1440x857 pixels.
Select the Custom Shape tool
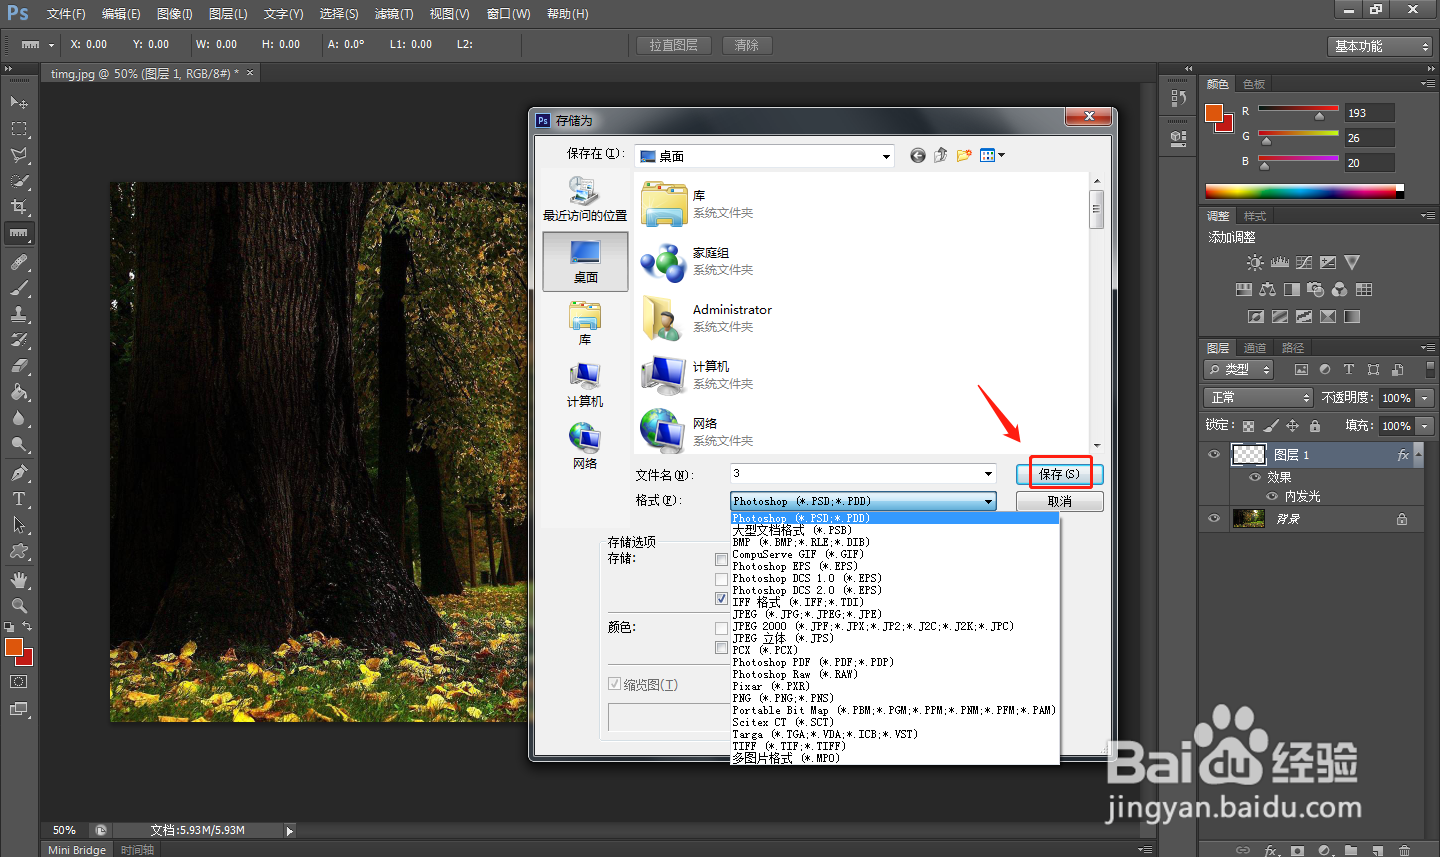19,551
